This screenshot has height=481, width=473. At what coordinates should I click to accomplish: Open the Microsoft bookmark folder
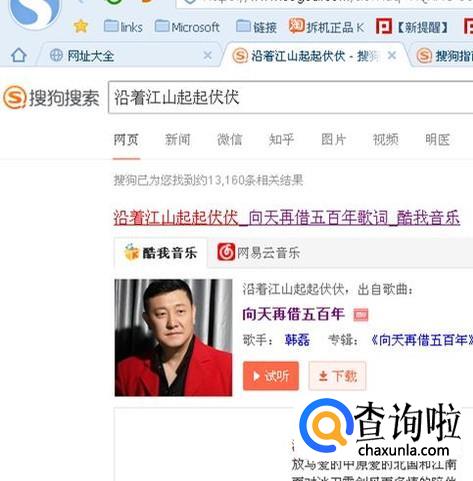187,27
